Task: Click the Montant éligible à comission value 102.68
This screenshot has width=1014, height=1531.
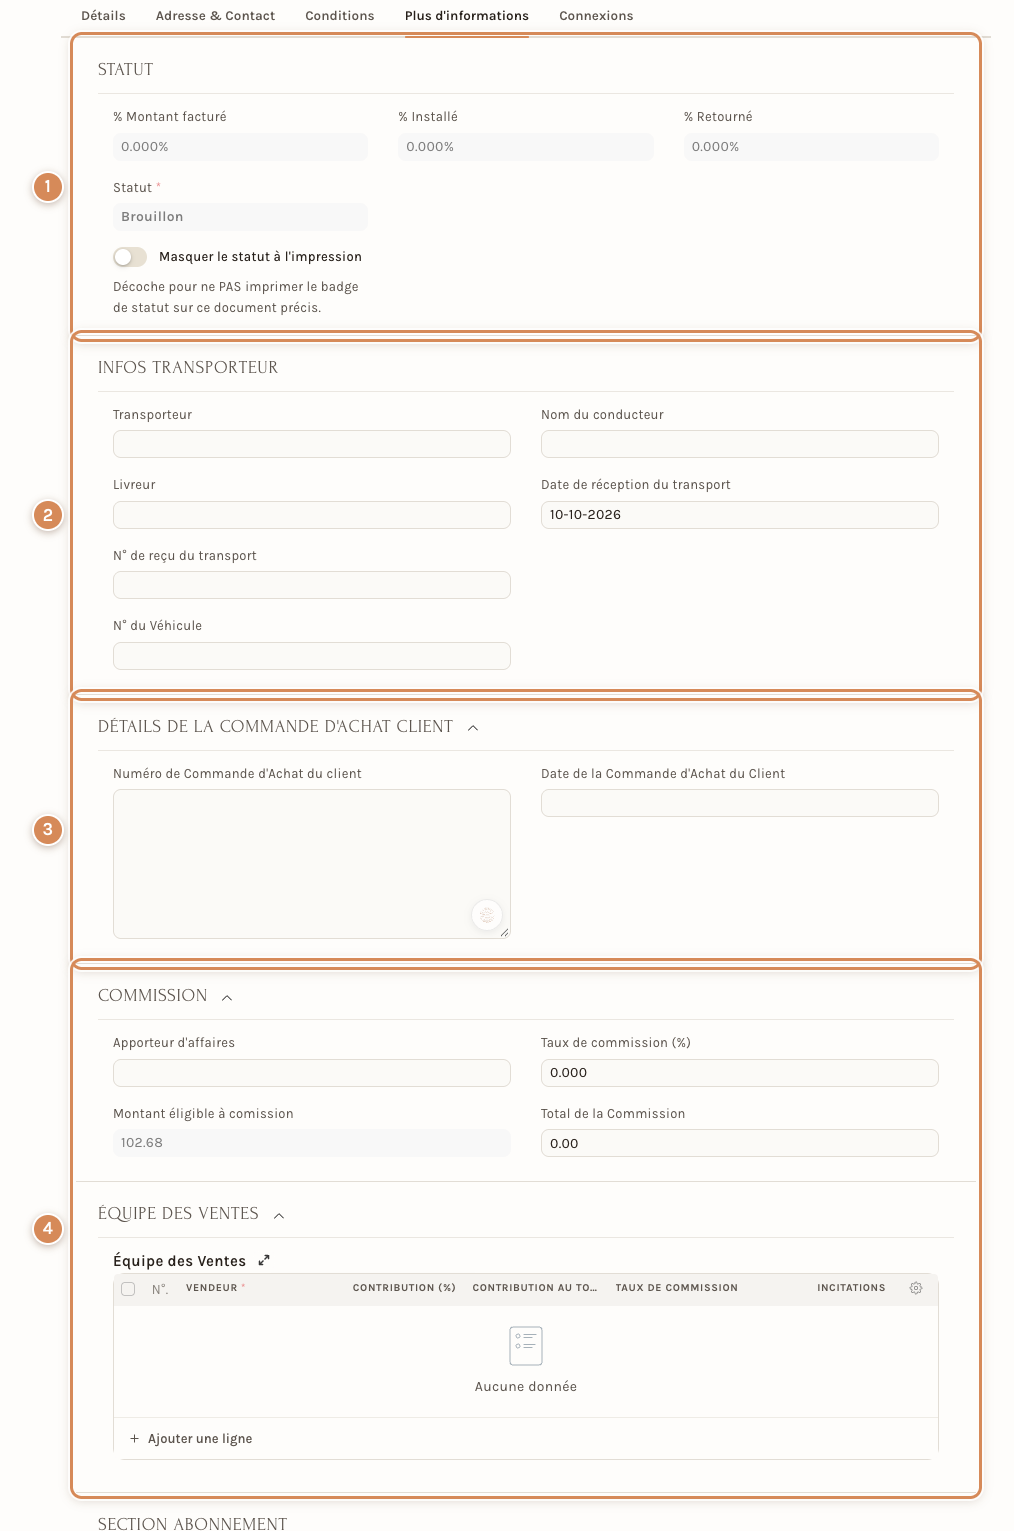Action: (x=312, y=1143)
